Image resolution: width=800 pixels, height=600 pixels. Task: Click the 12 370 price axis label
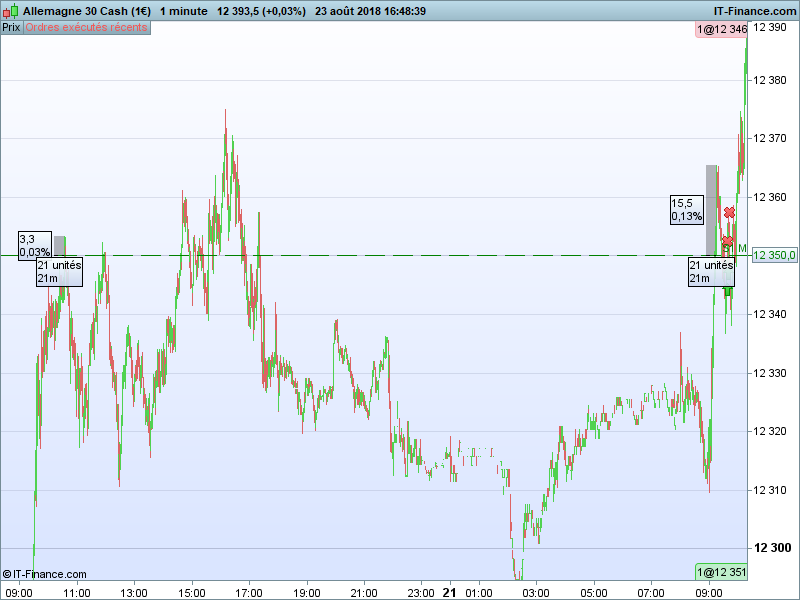770,138
